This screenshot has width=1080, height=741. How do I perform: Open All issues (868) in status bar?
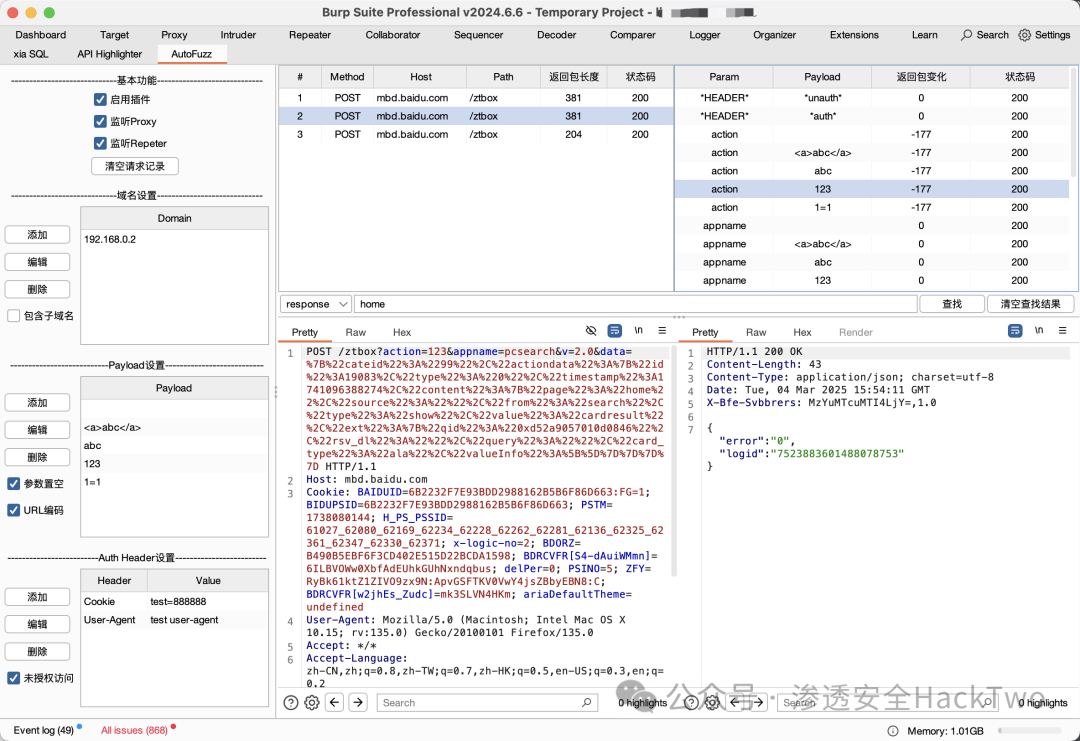click(134, 730)
